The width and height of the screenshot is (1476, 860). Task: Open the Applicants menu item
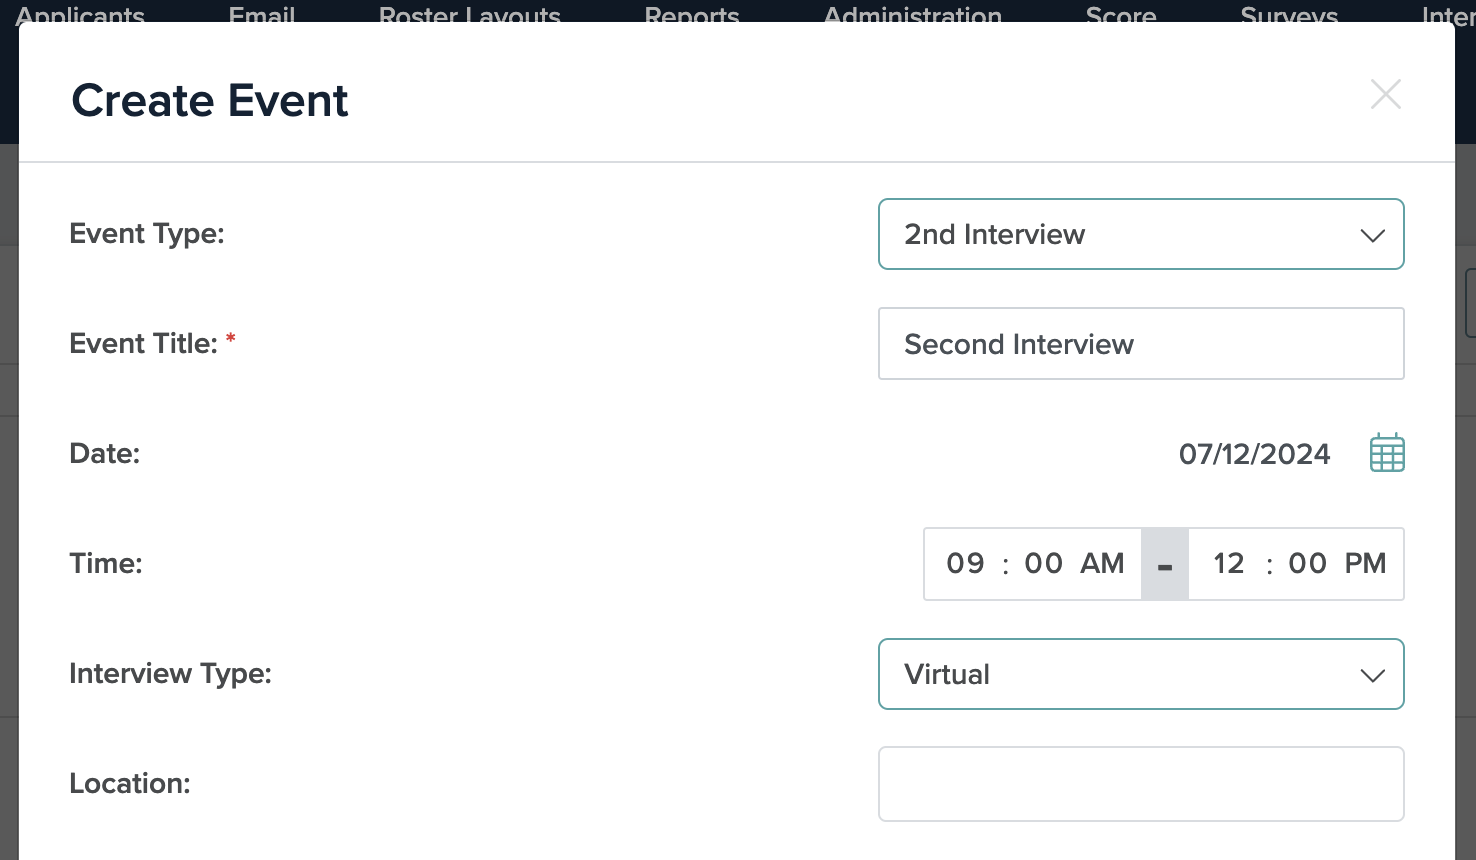(80, 14)
